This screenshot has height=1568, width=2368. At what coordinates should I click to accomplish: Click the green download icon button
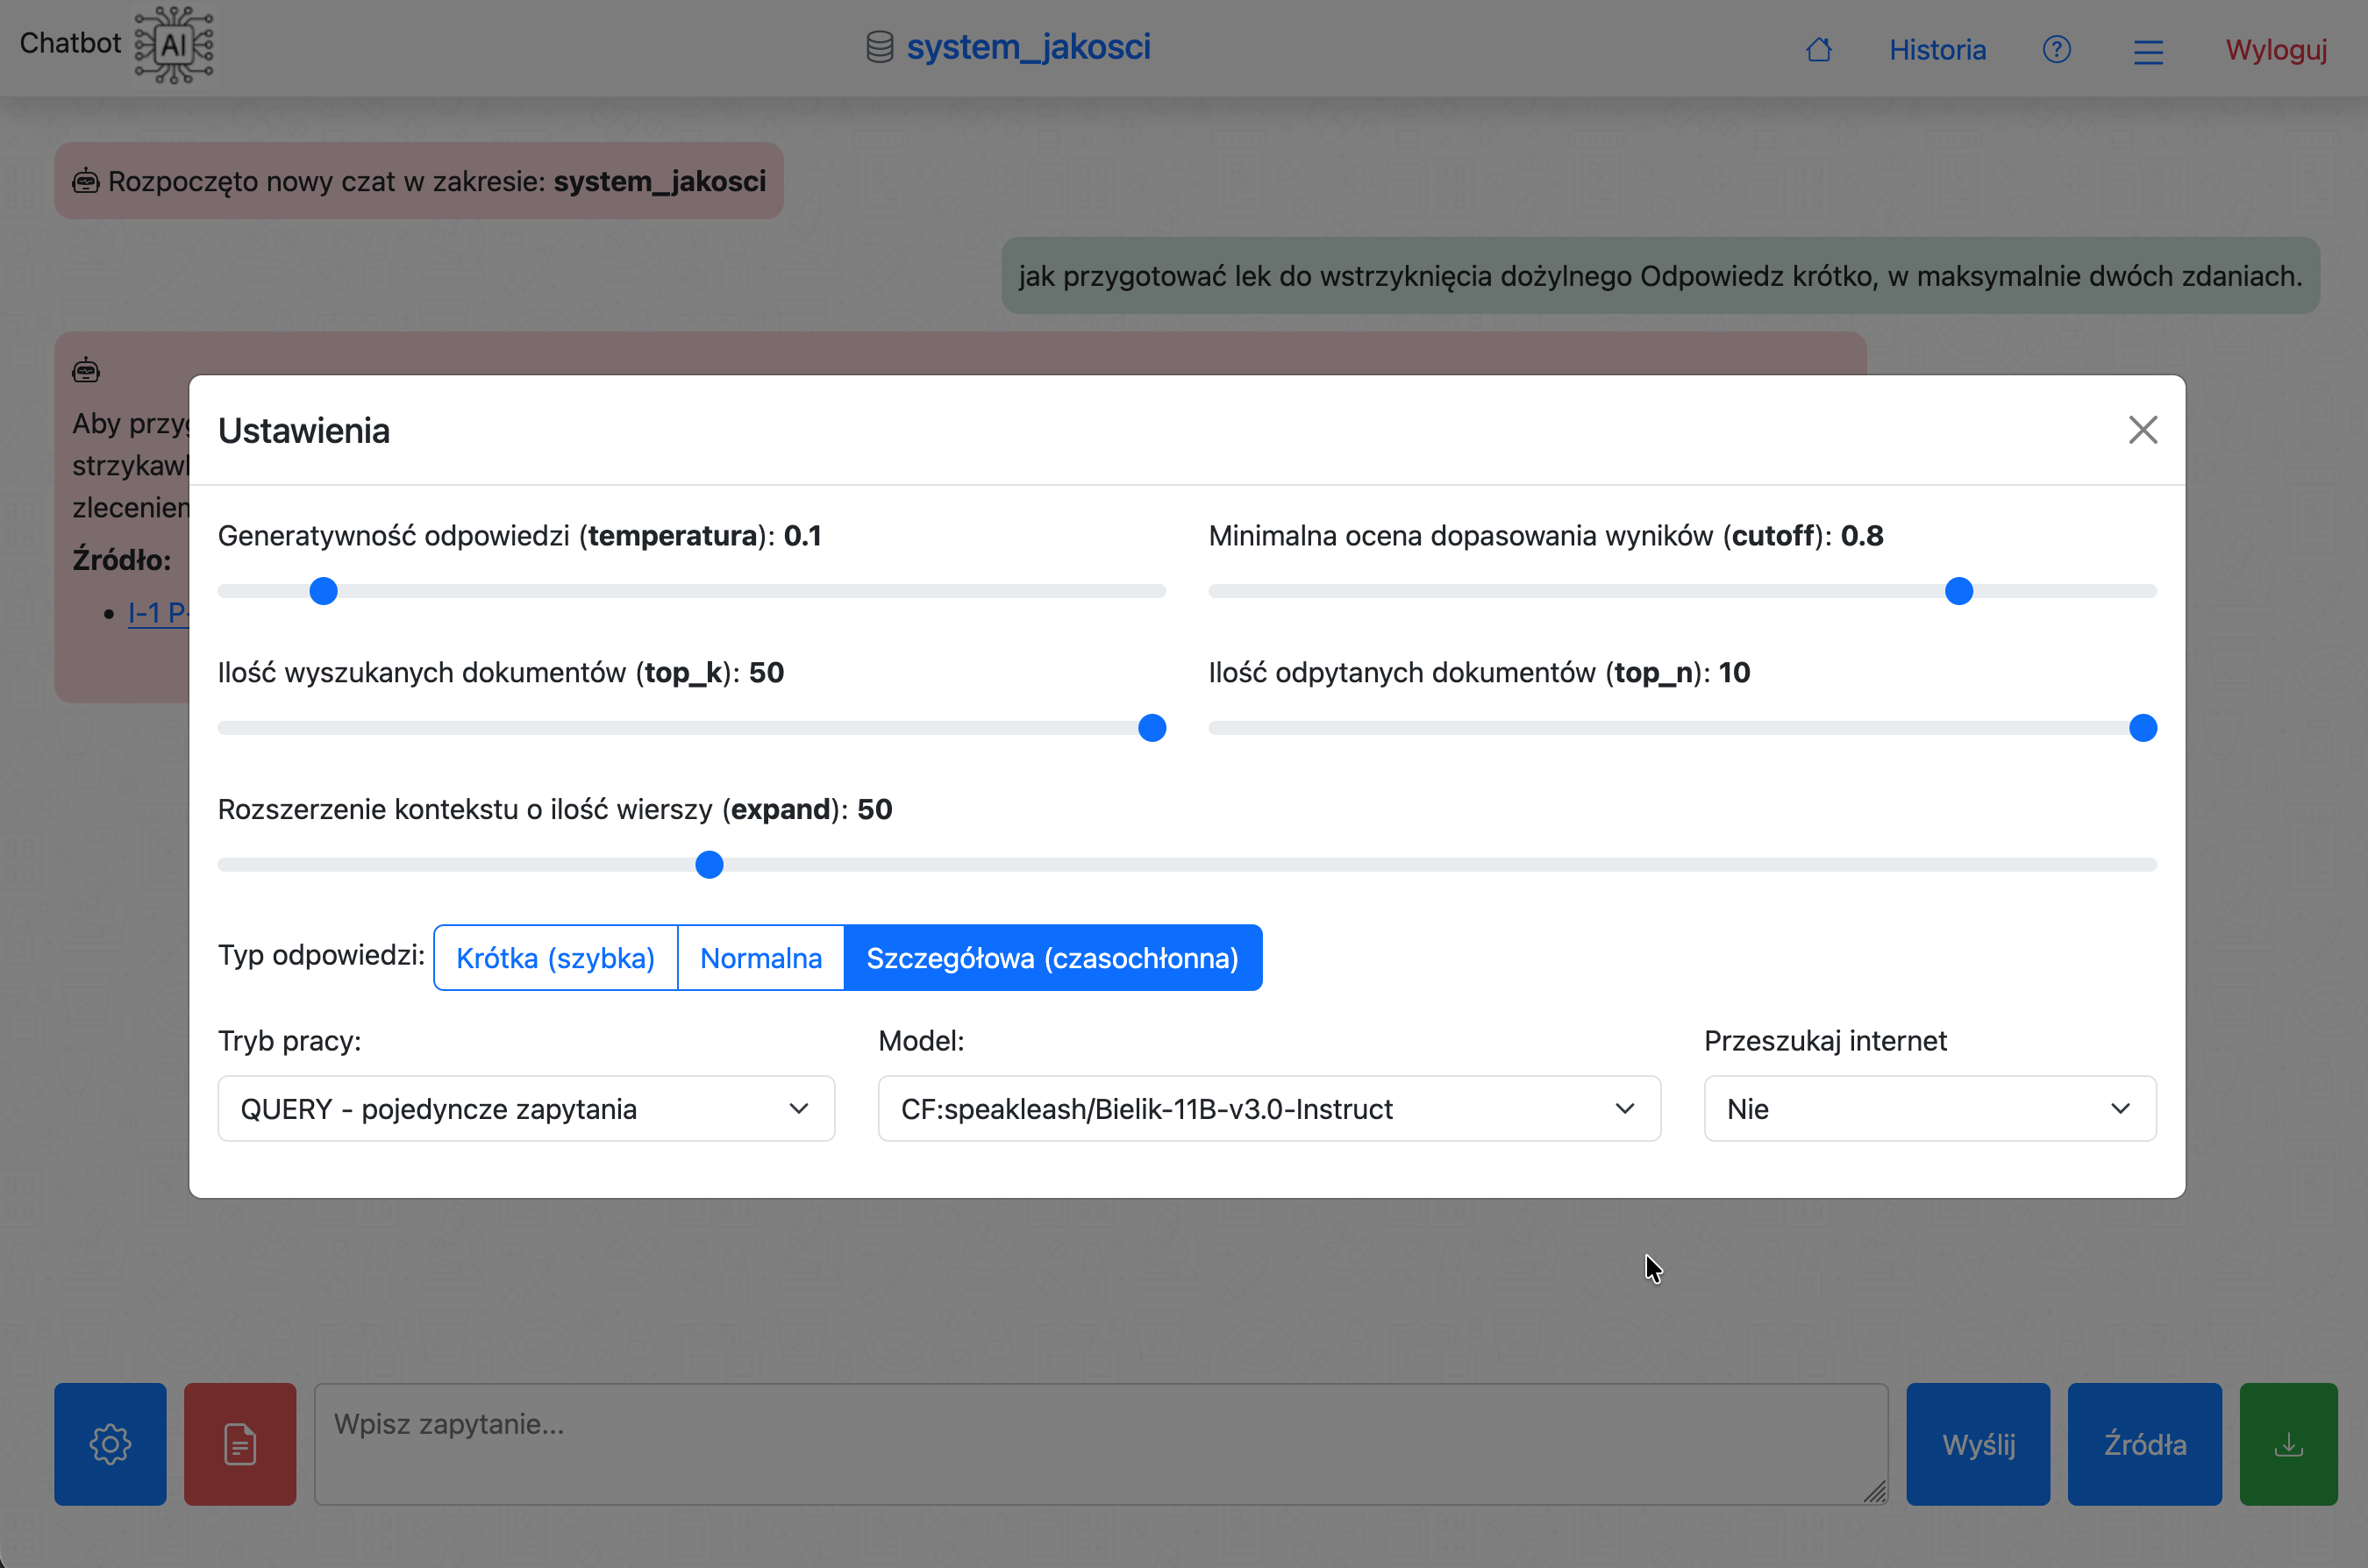[2288, 1443]
